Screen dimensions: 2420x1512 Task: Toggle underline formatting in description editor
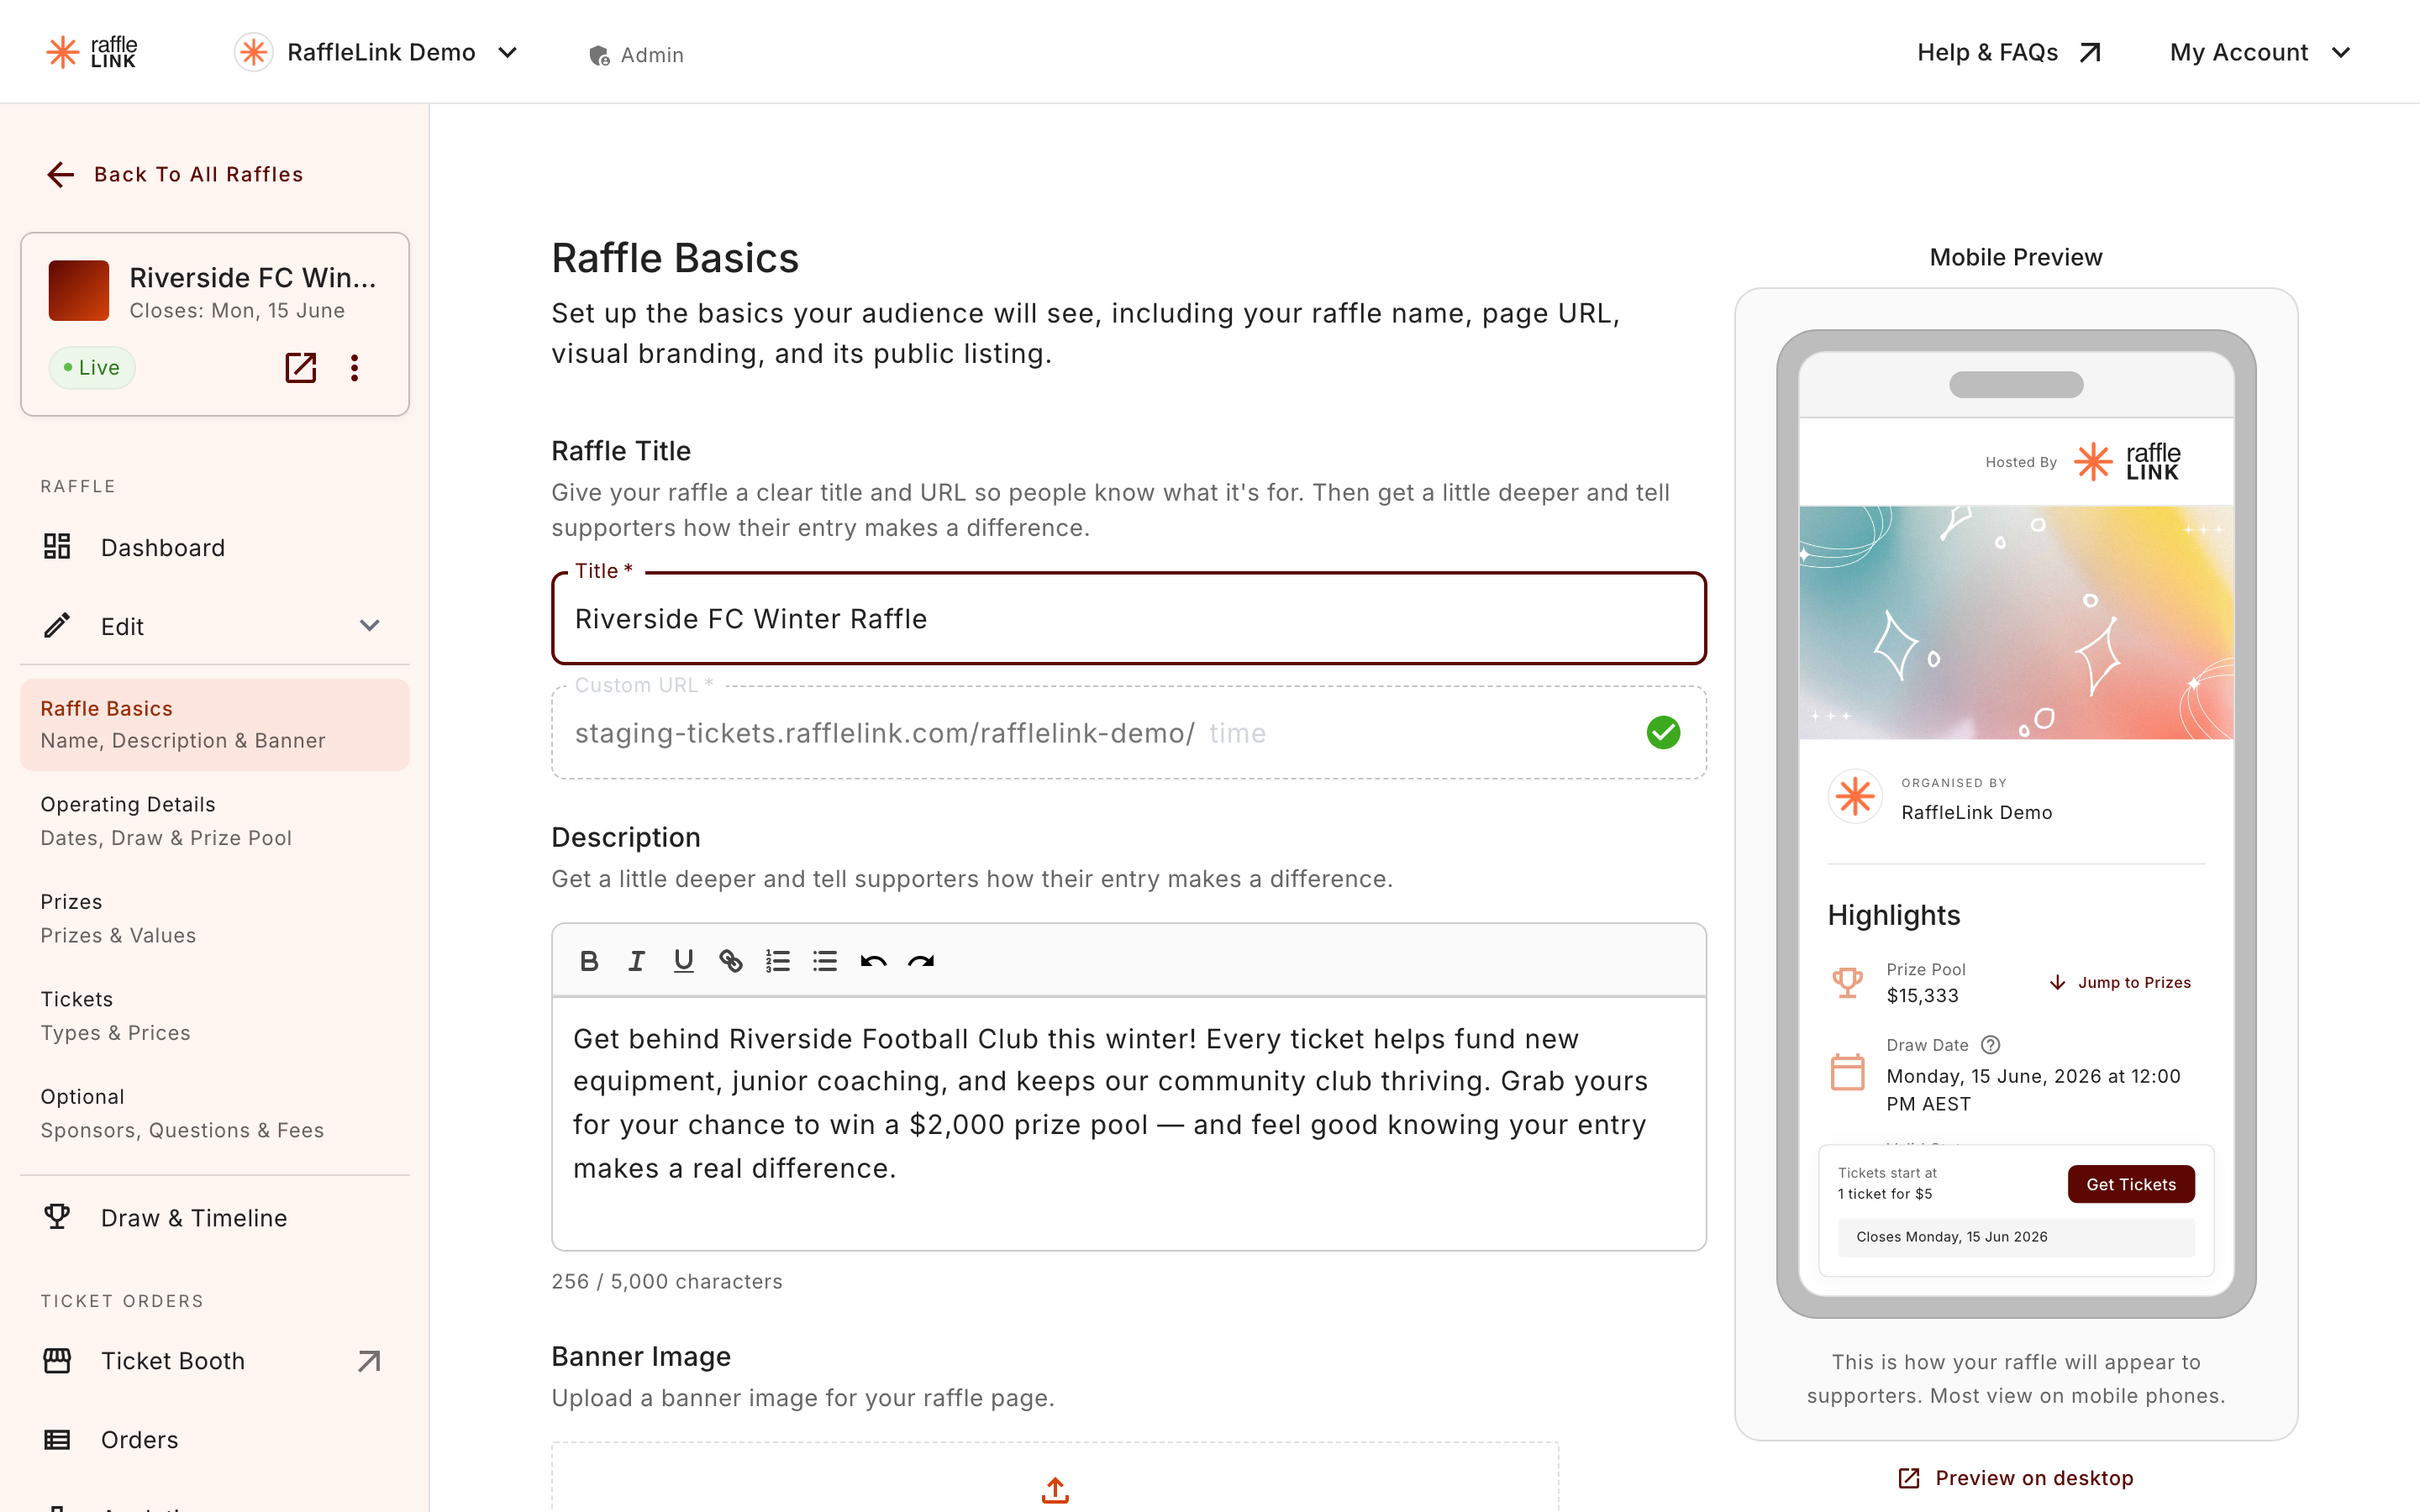[x=683, y=961]
